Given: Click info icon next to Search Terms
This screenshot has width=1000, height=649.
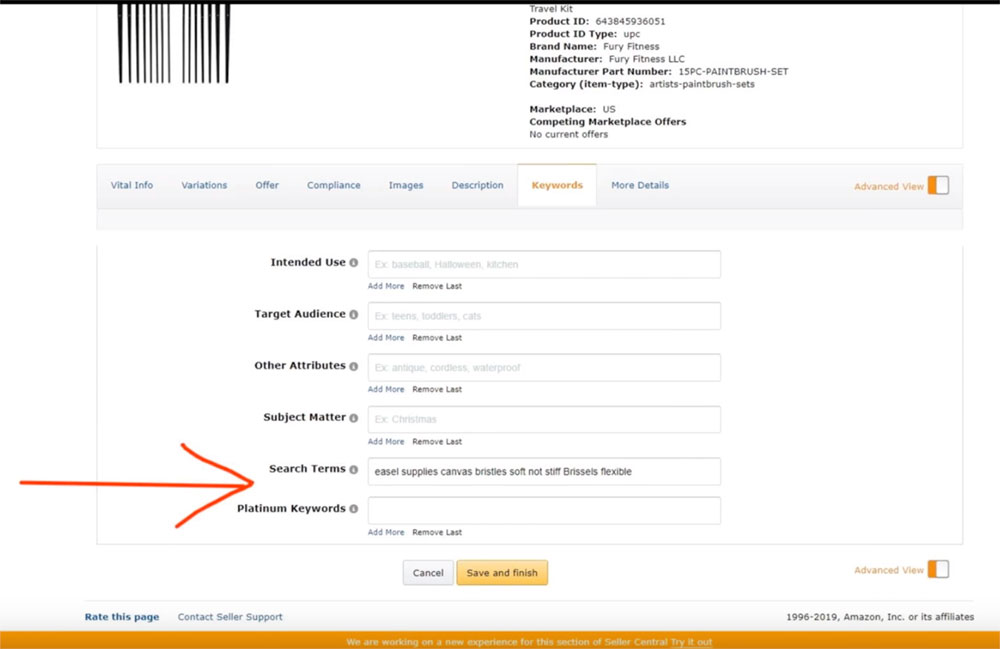Looking at the screenshot, I should tap(354, 470).
